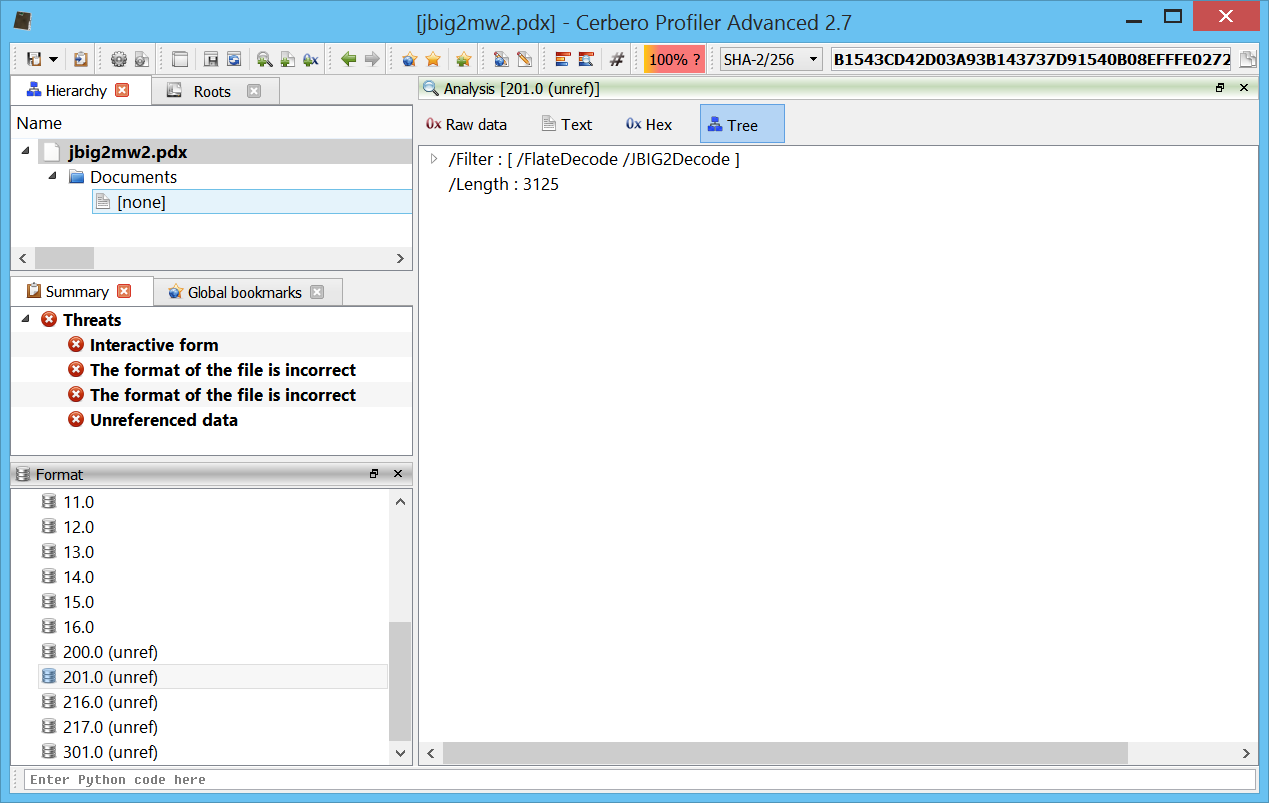This screenshot has height=803, width=1269.
Task: Click the magnifier scan toolbar icon
Action: pos(264,59)
